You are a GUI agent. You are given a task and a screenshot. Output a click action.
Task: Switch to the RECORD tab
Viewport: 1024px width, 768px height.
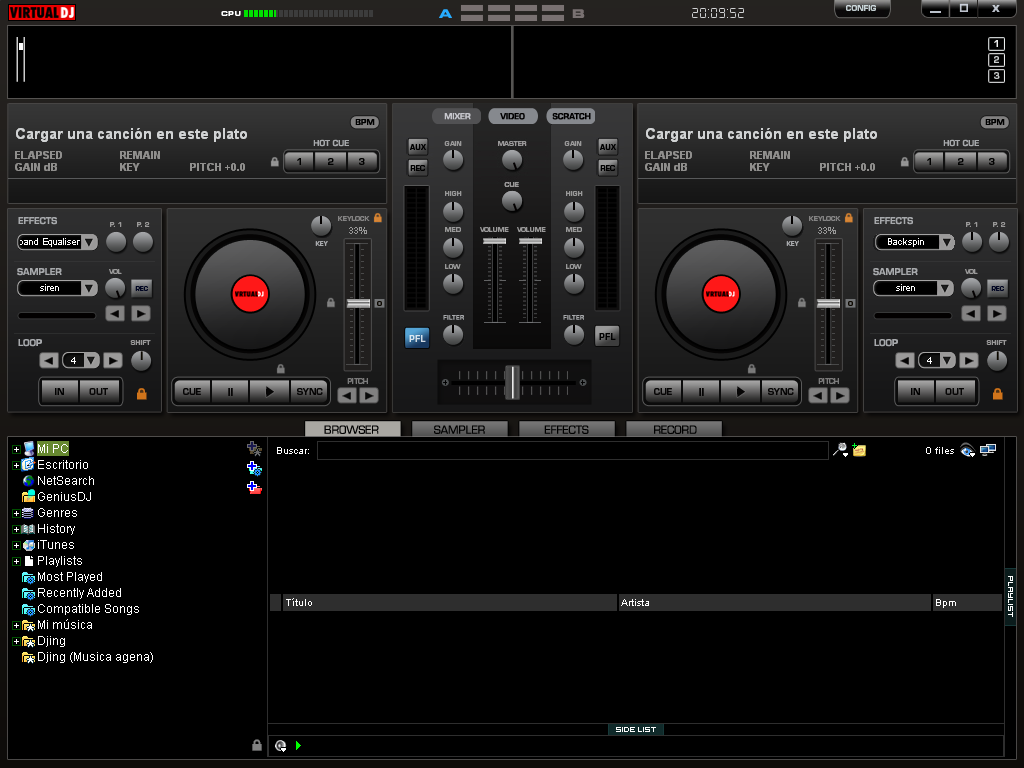[x=674, y=429]
